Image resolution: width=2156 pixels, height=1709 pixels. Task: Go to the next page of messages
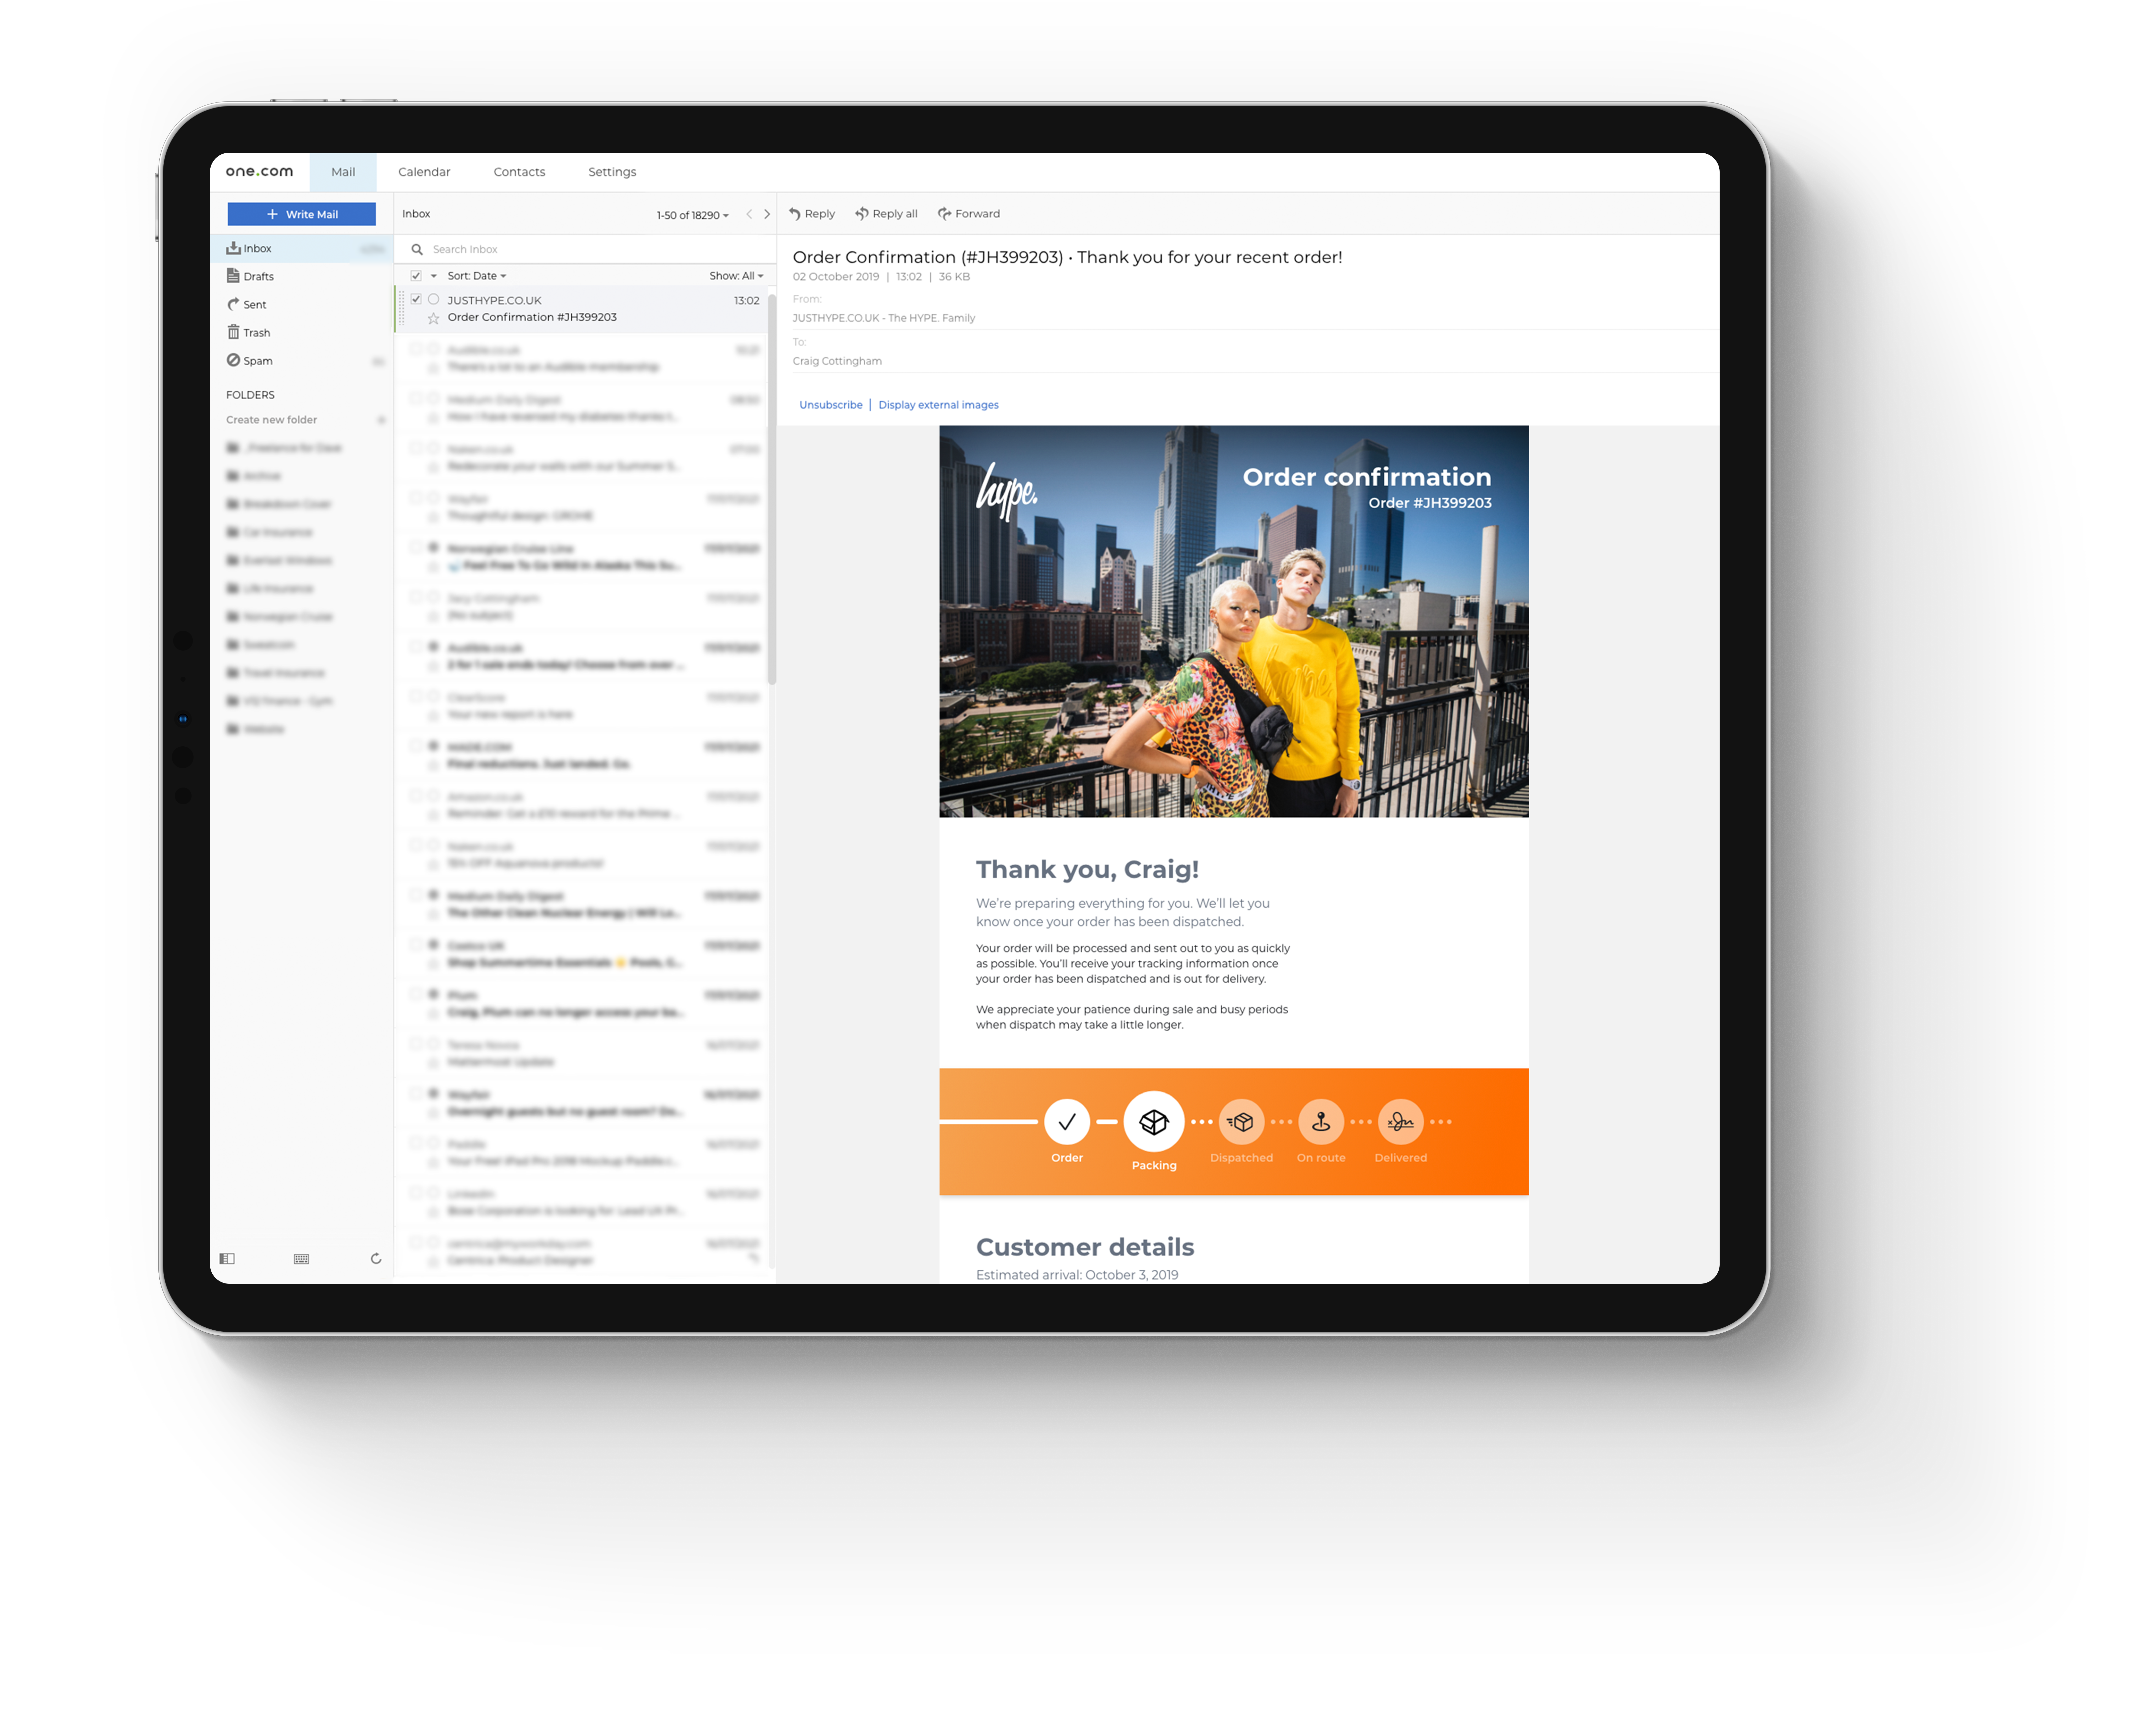pyautogui.click(x=767, y=214)
